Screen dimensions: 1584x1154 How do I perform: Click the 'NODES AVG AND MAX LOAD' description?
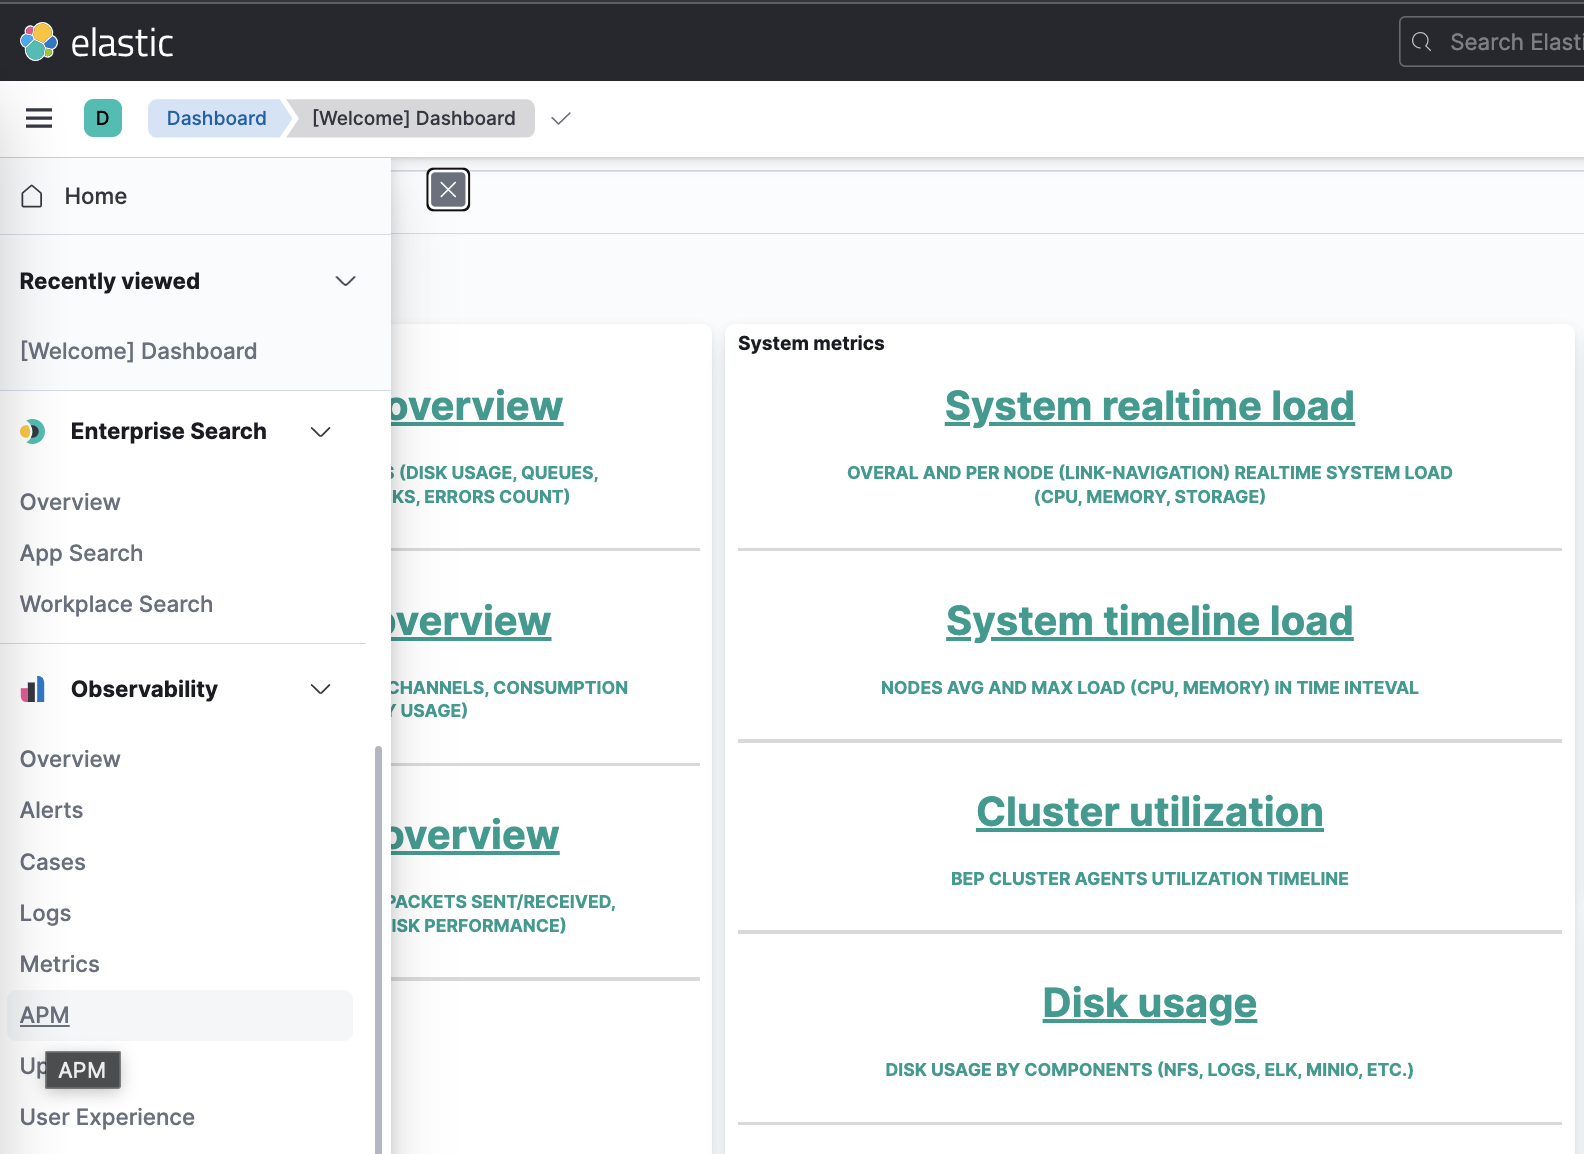pos(1150,688)
